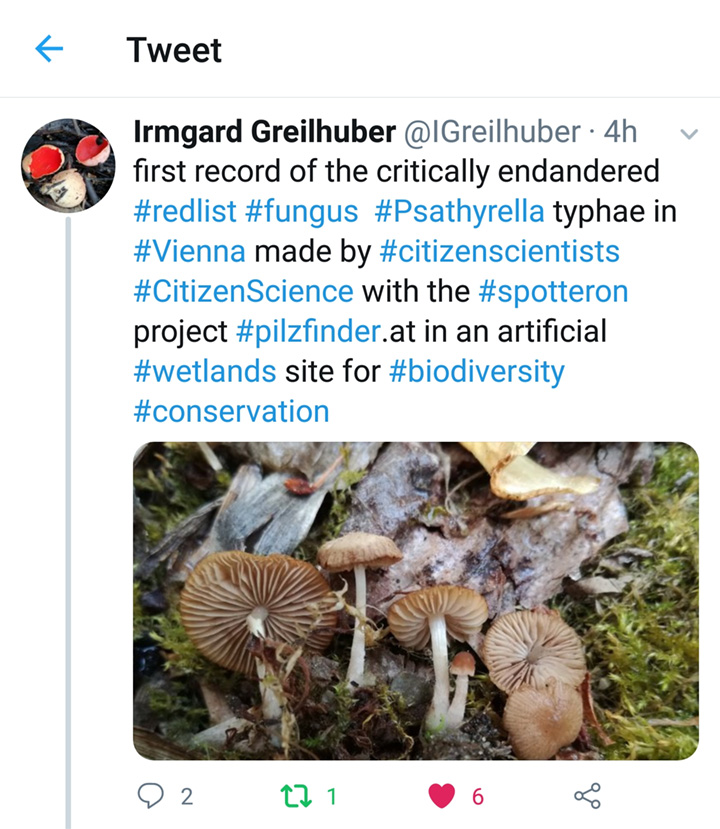Tap the back arrow icon
Screen dimensions: 720x829
[49, 49]
